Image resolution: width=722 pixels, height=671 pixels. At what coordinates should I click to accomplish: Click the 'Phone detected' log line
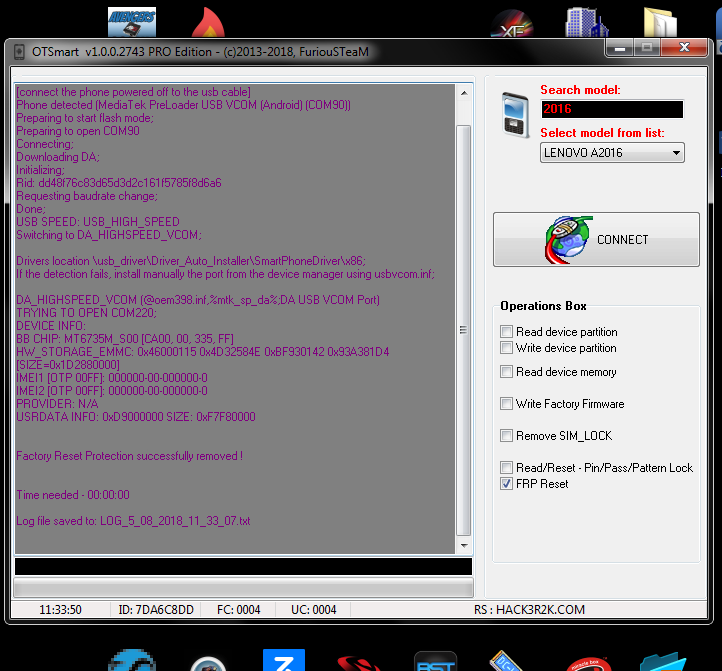click(x=183, y=105)
